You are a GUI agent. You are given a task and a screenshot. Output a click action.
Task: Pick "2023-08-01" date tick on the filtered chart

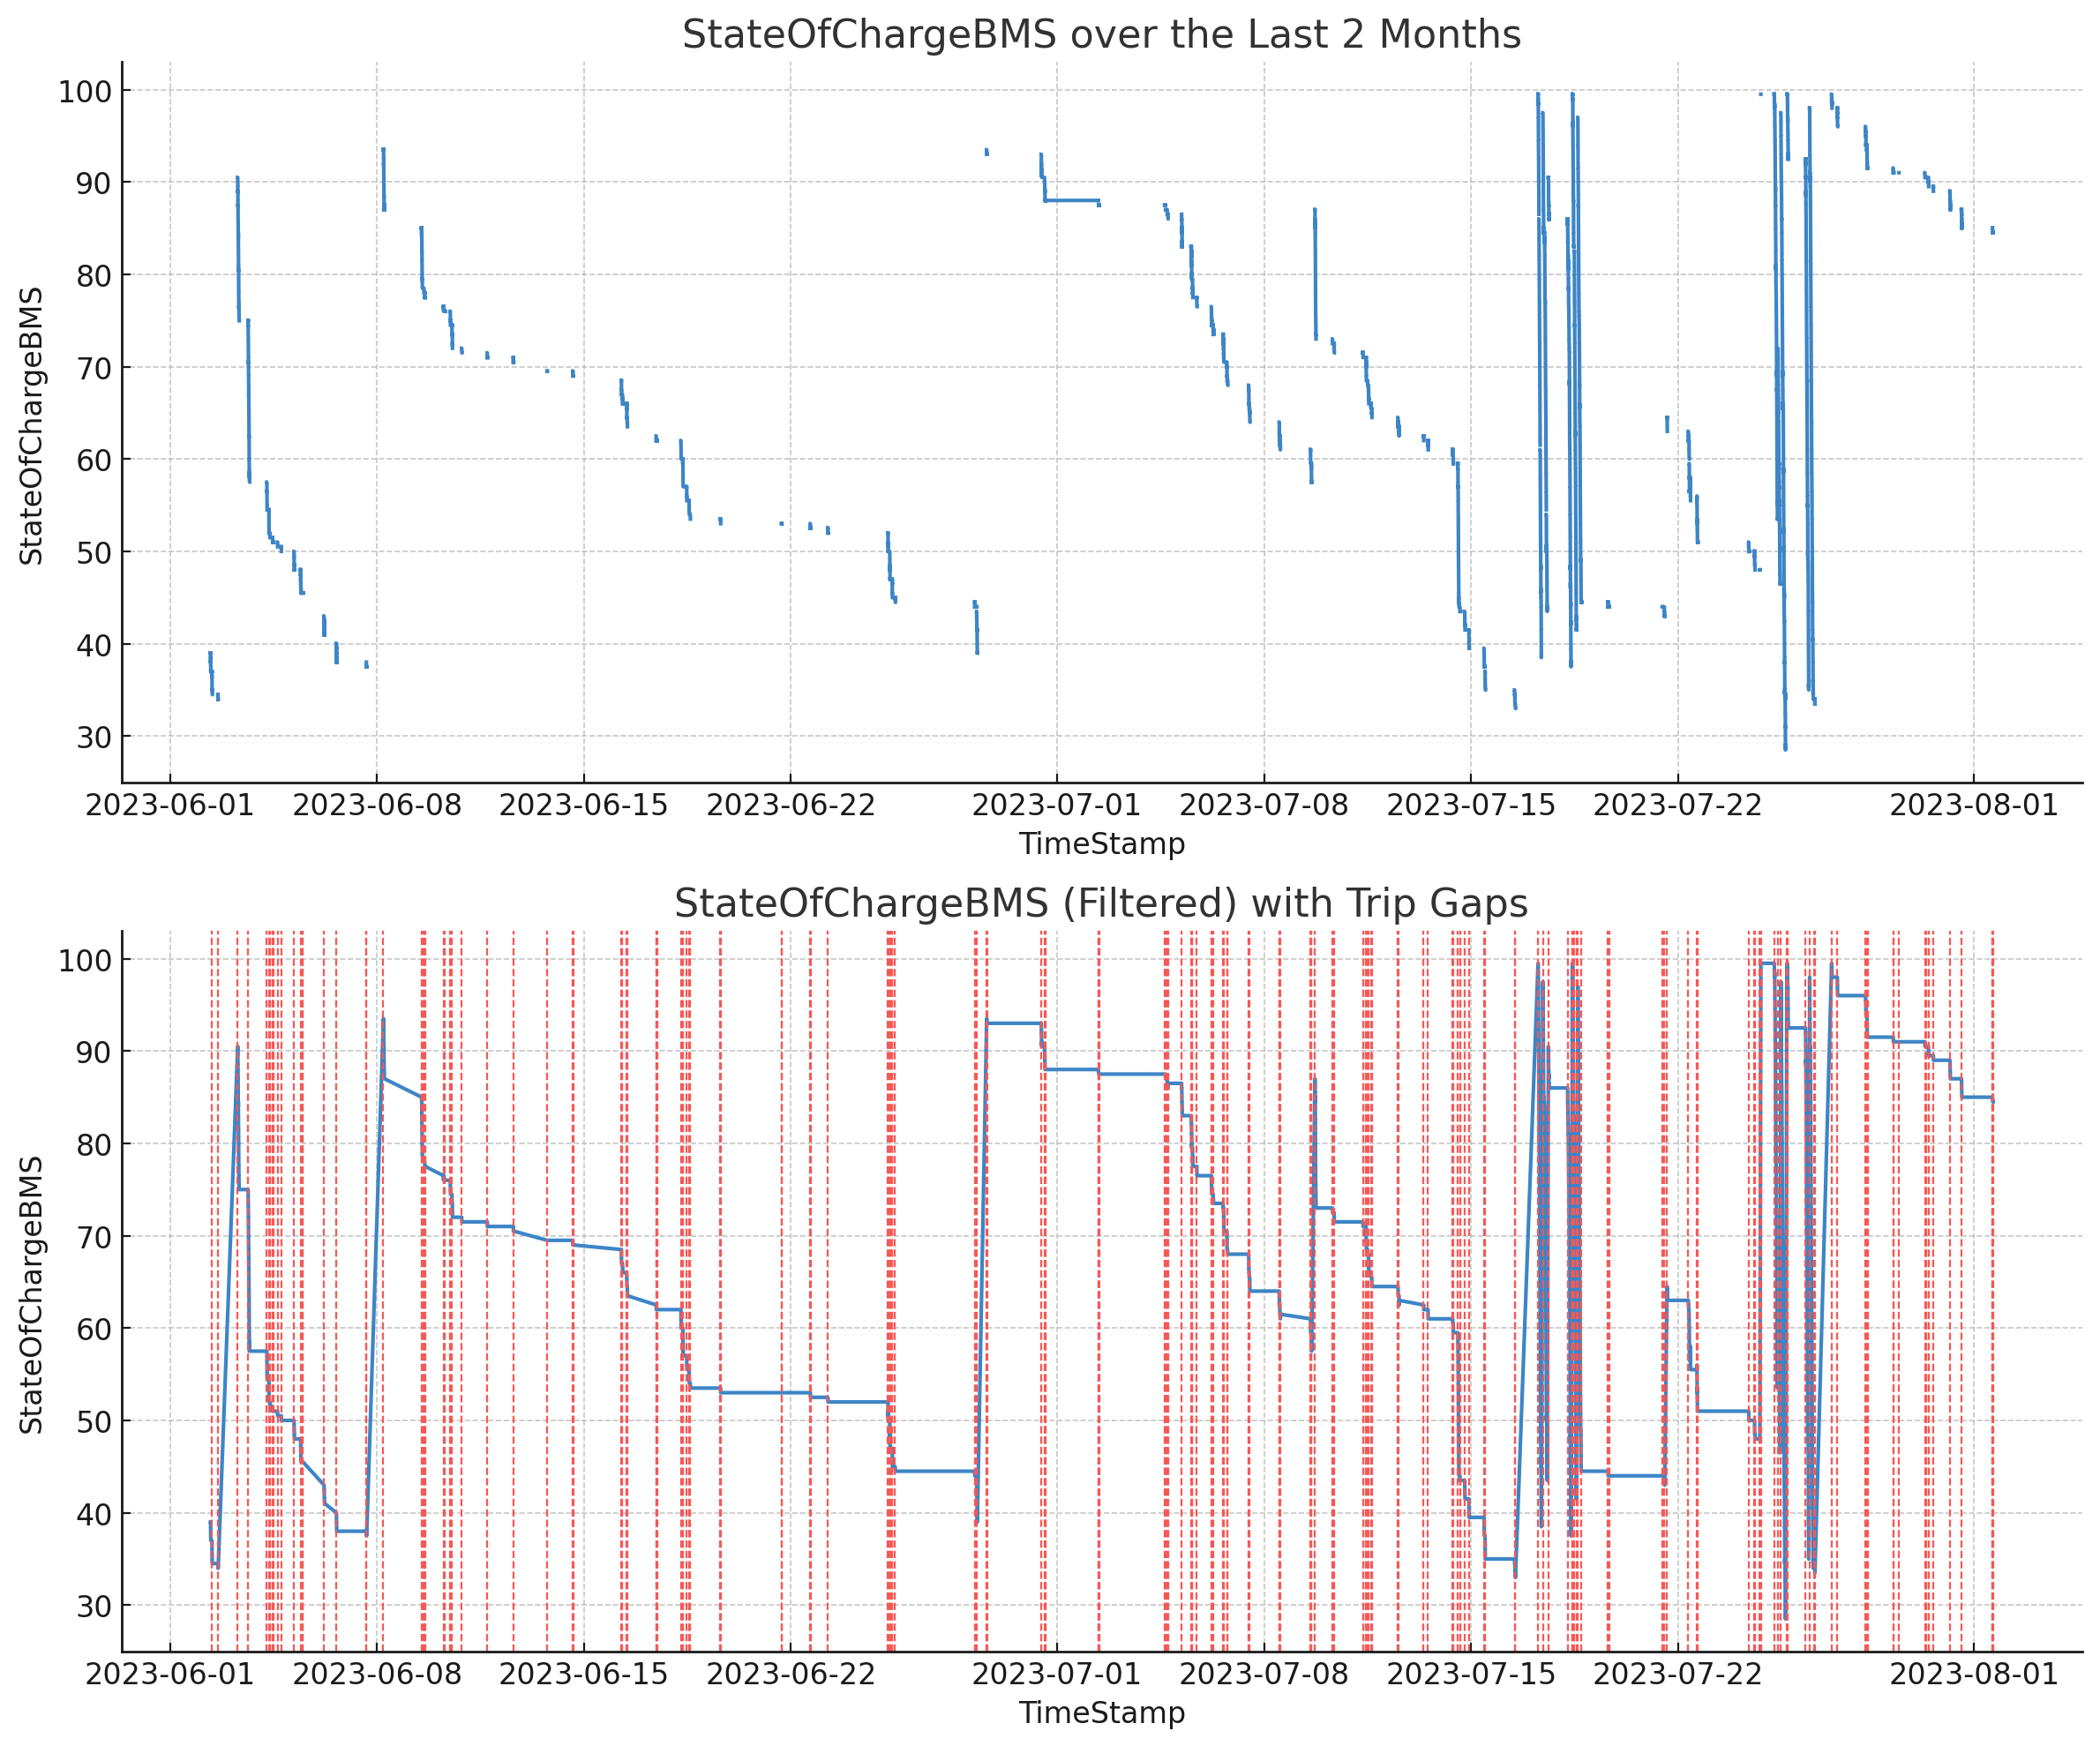tap(1974, 1674)
